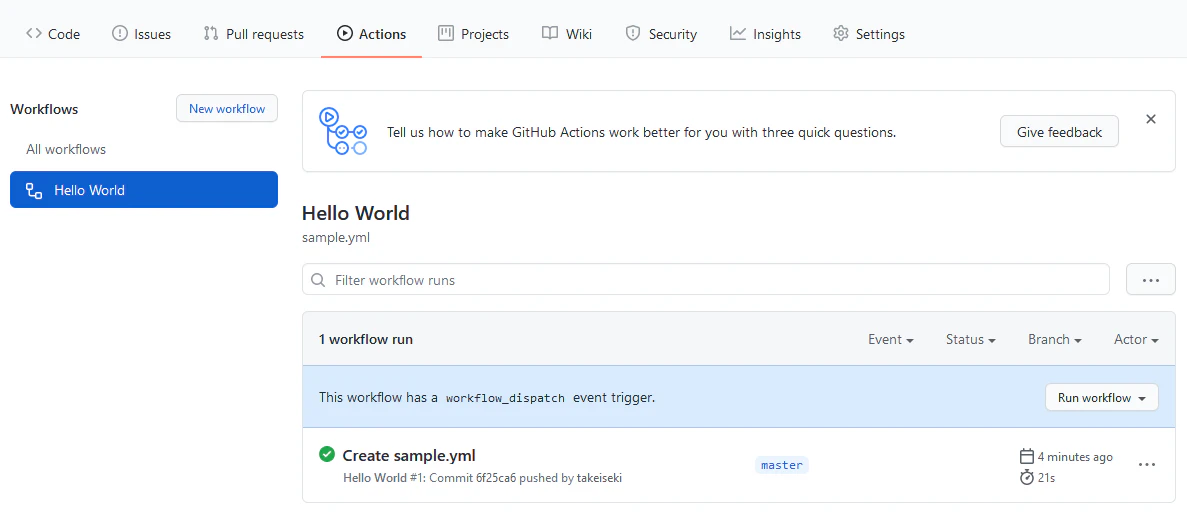Open the workflow options ellipsis menu
1187x521 pixels.
[1151, 279]
